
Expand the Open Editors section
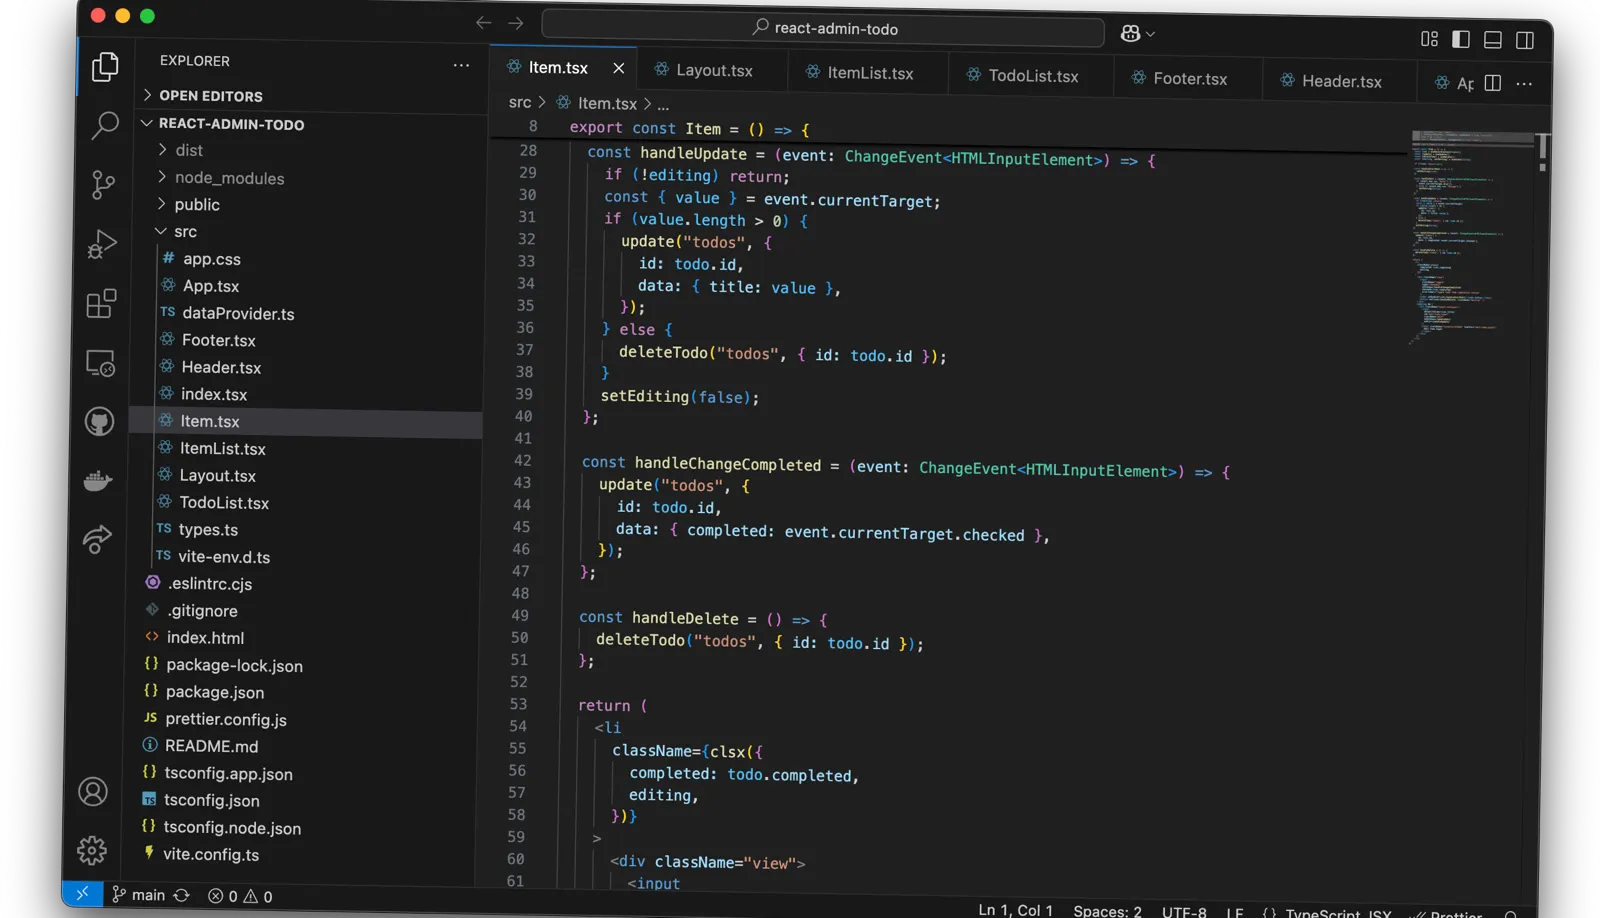point(210,96)
